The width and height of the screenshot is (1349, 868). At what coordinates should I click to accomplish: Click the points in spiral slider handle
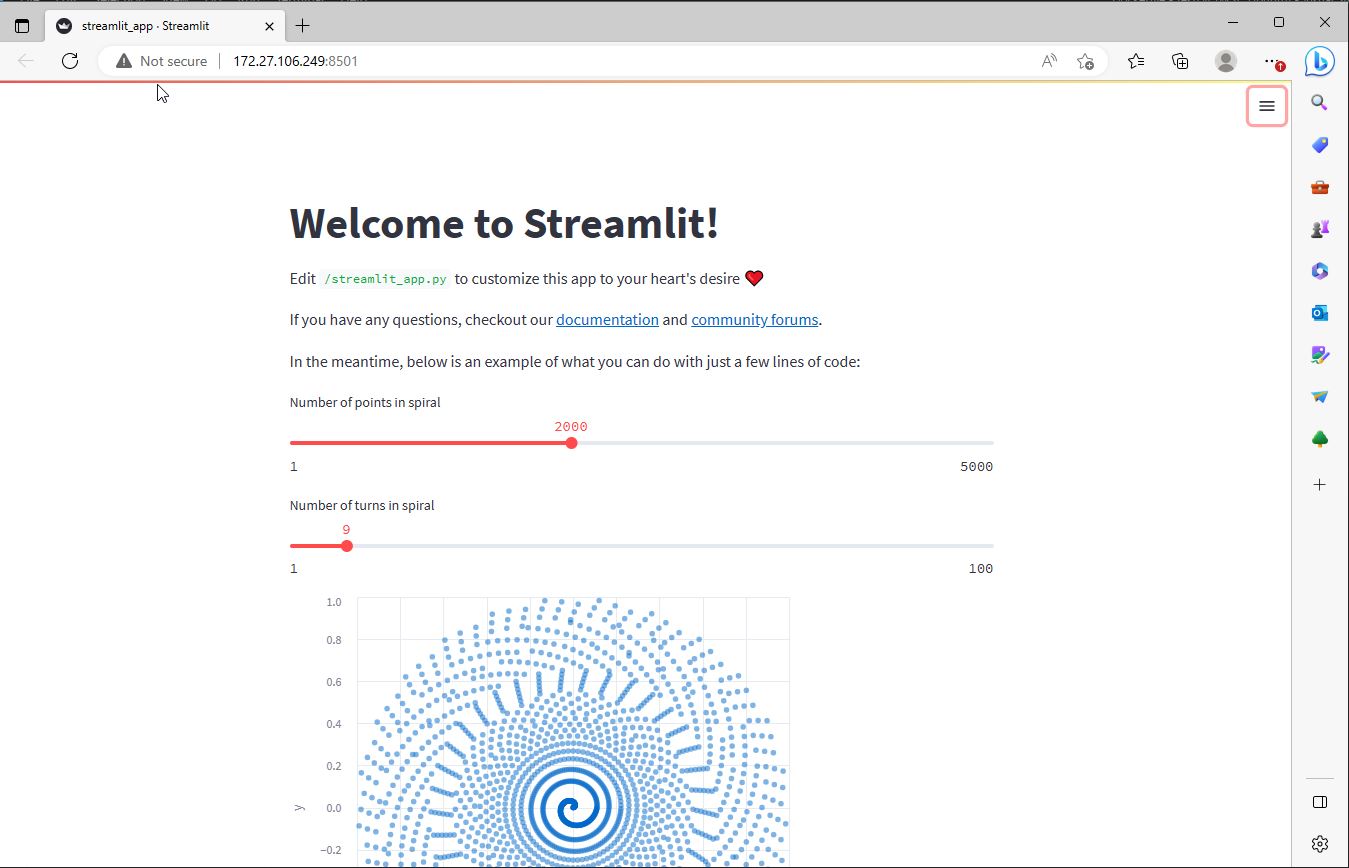(571, 443)
